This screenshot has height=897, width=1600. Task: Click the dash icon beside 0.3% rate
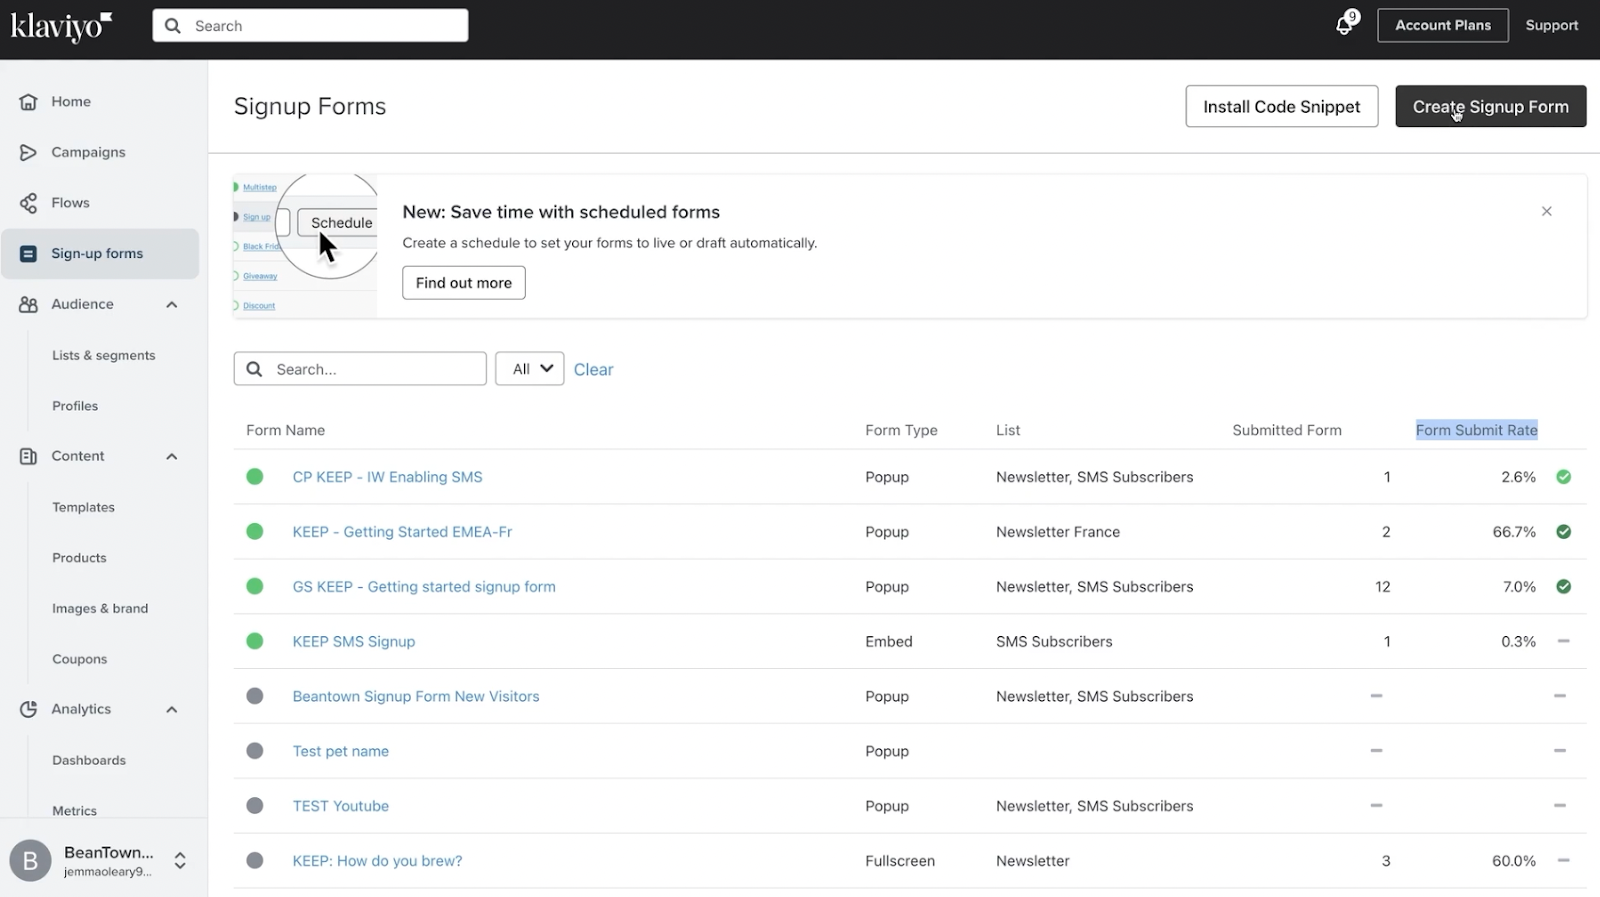[x=1564, y=641]
